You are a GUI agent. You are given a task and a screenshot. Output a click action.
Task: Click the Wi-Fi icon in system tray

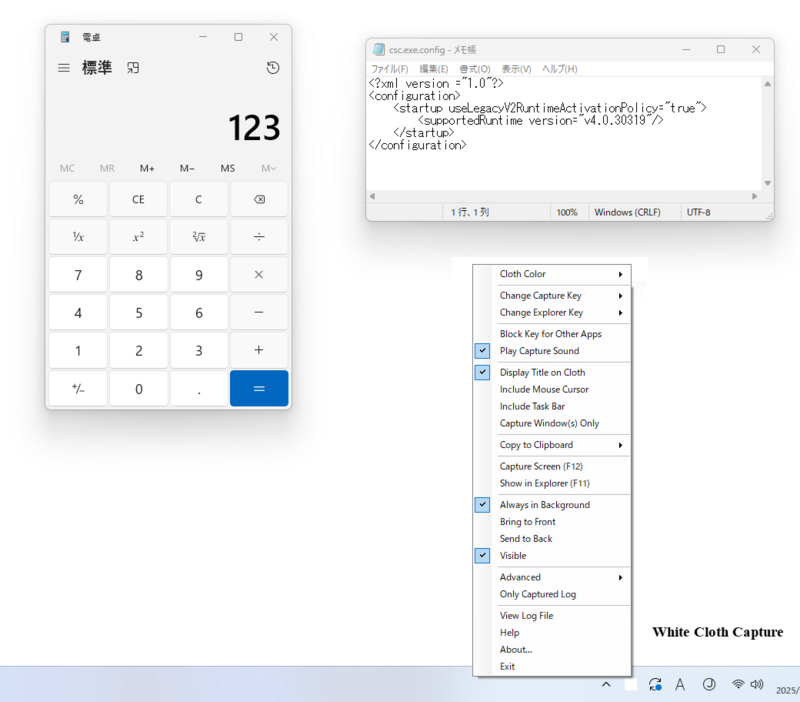click(738, 685)
